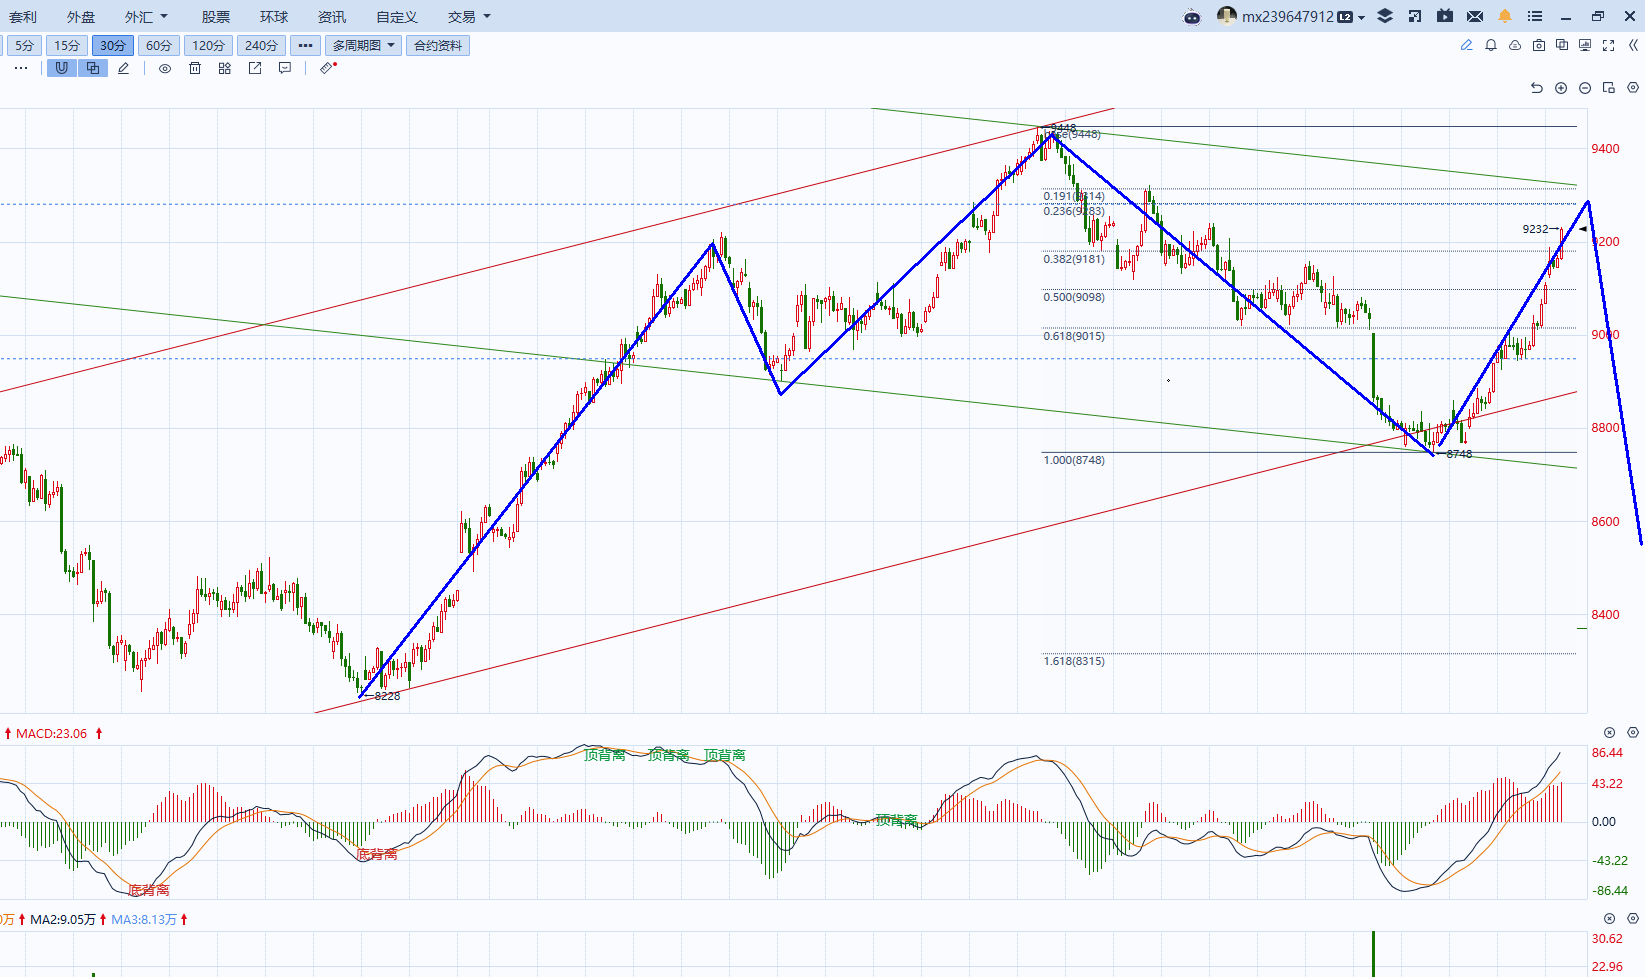1645x977 pixels.
Task: Click the MACD:23.06 indicator label
Action: click(51, 733)
